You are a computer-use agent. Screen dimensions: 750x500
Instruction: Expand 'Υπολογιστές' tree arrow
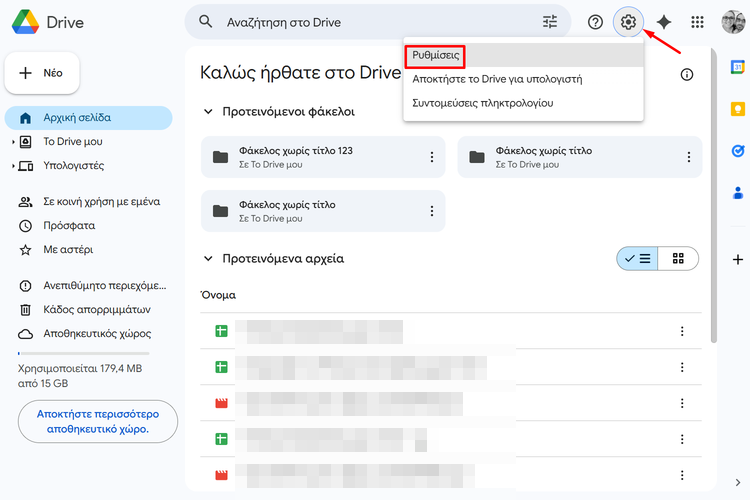point(13,166)
